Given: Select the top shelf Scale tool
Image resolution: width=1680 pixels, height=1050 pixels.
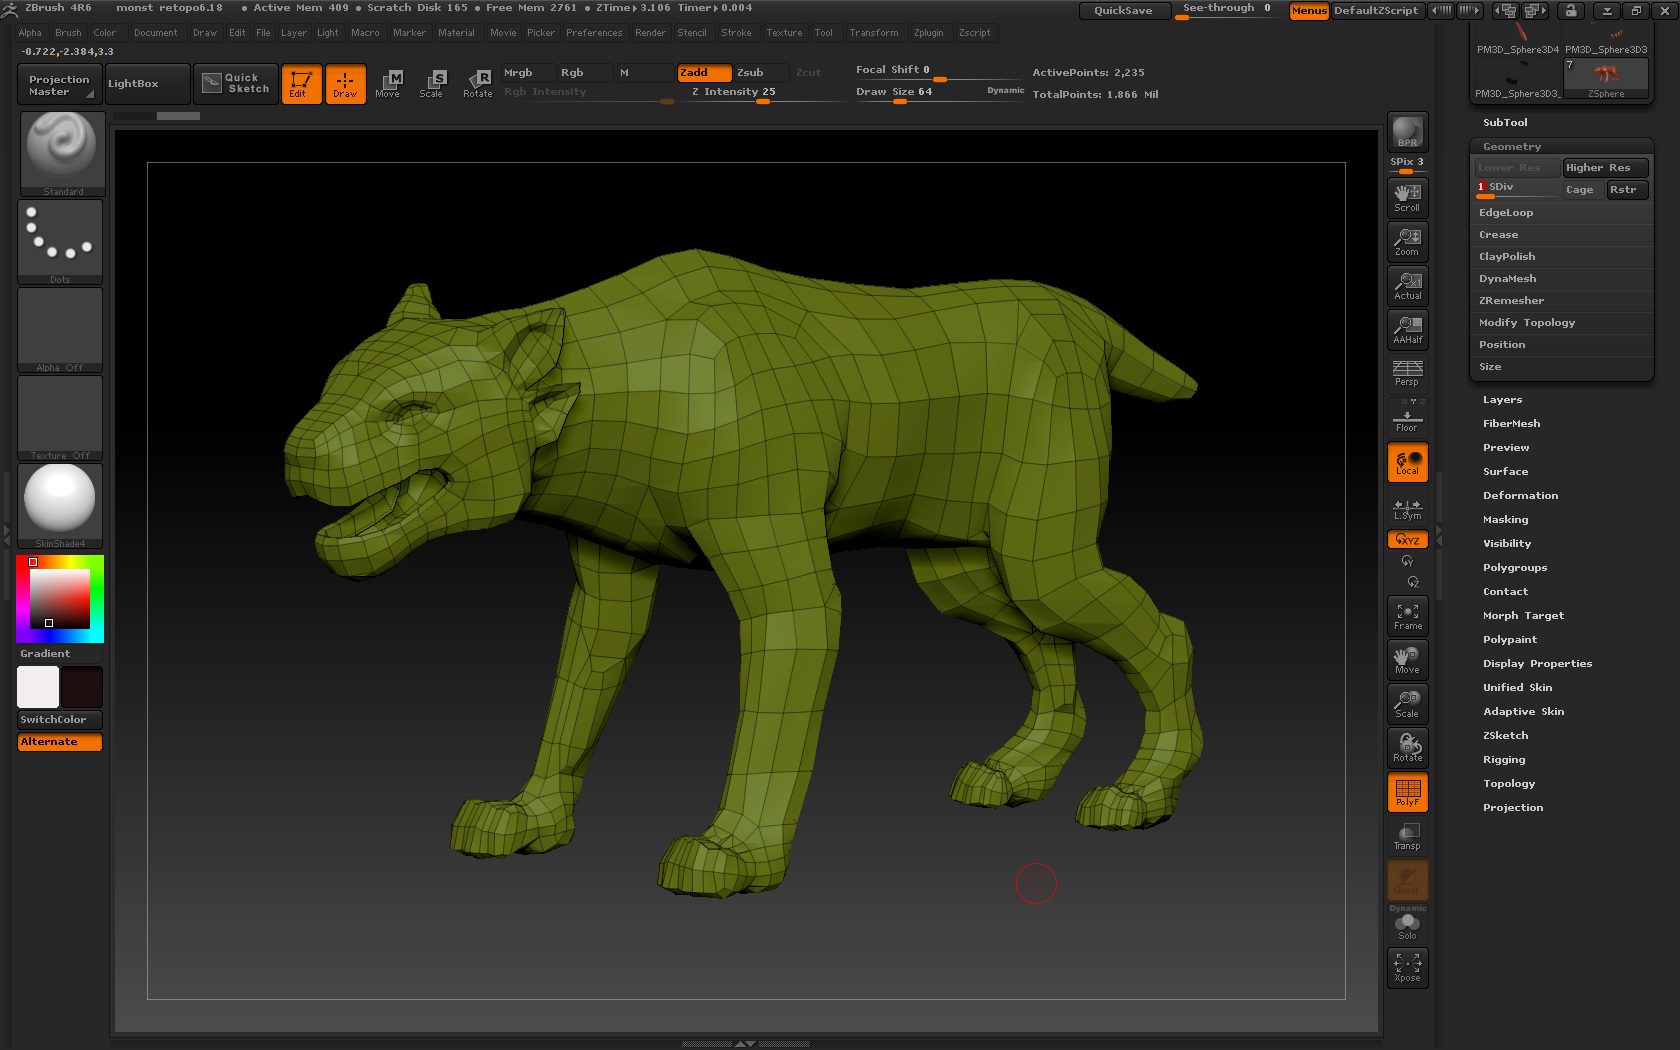Looking at the screenshot, I should point(432,84).
